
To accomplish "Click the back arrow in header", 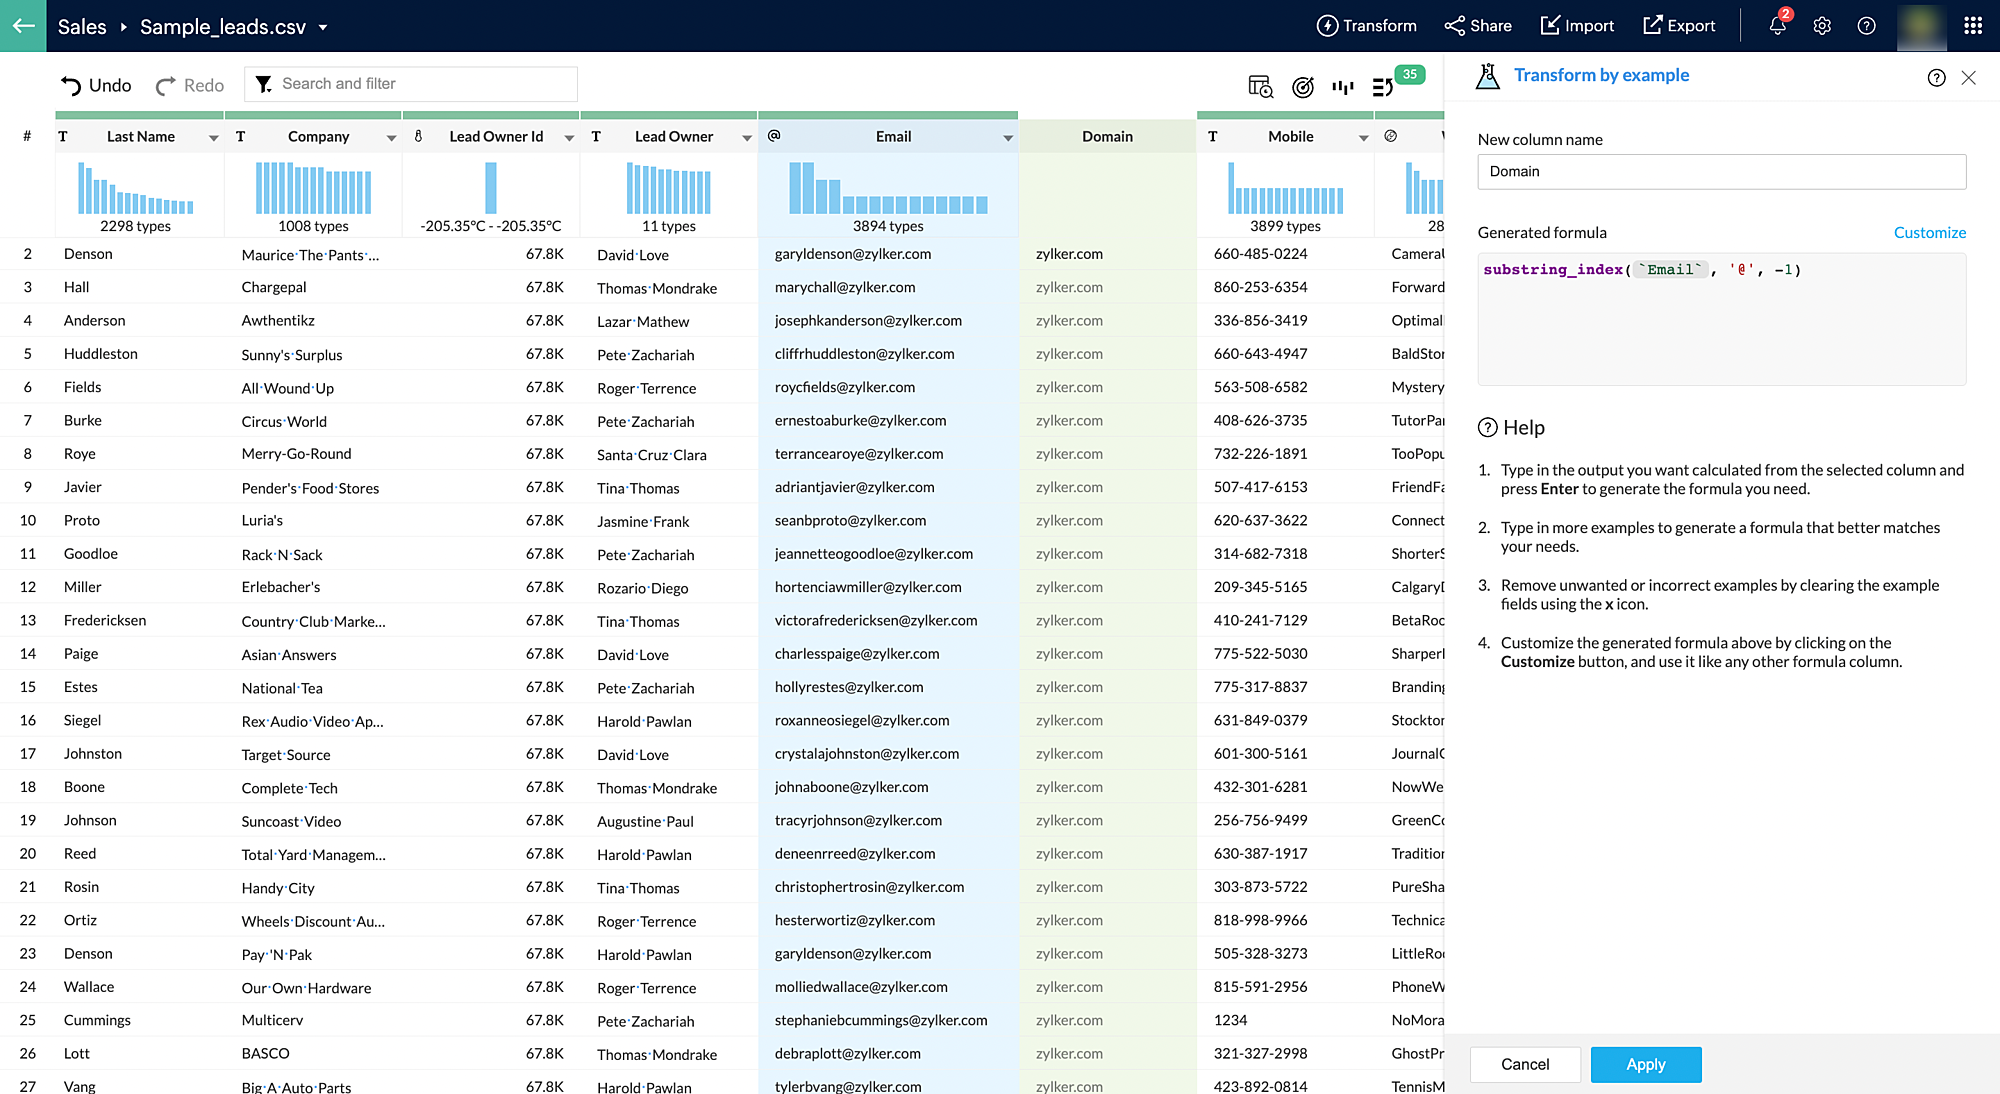I will pos(23,26).
